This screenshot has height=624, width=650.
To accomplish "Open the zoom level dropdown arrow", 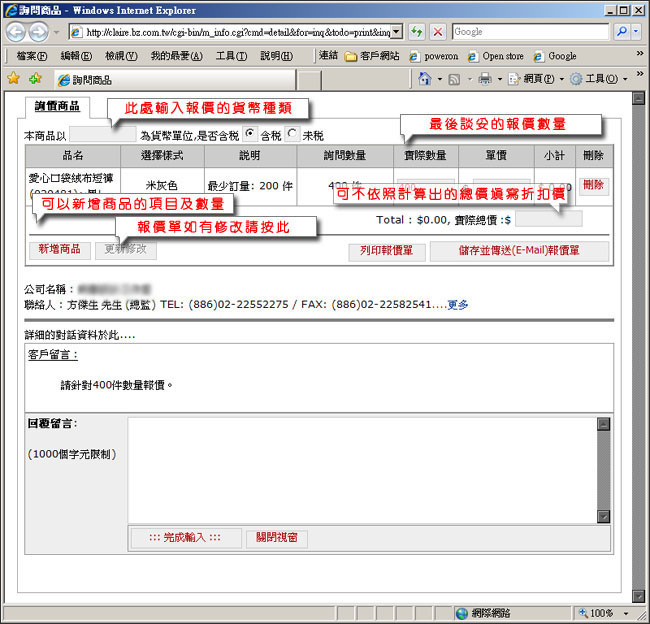I will point(626,614).
